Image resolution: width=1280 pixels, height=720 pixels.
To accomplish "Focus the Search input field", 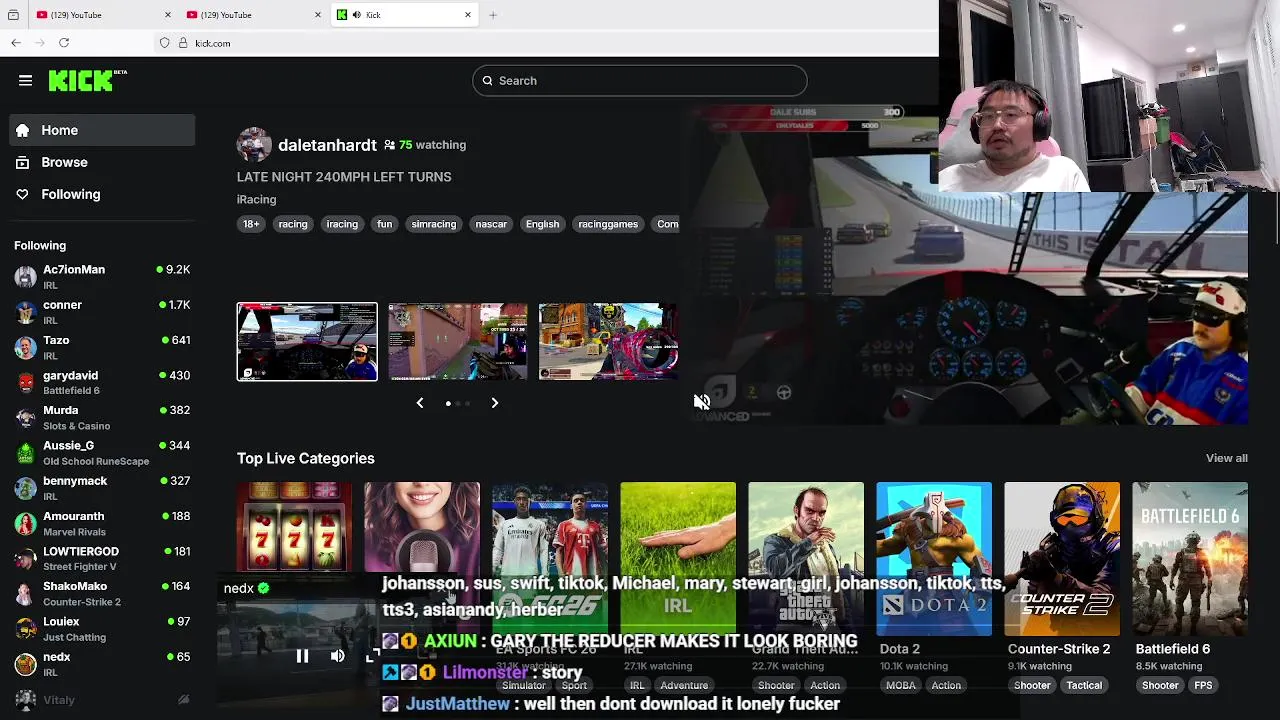I will coord(639,81).
